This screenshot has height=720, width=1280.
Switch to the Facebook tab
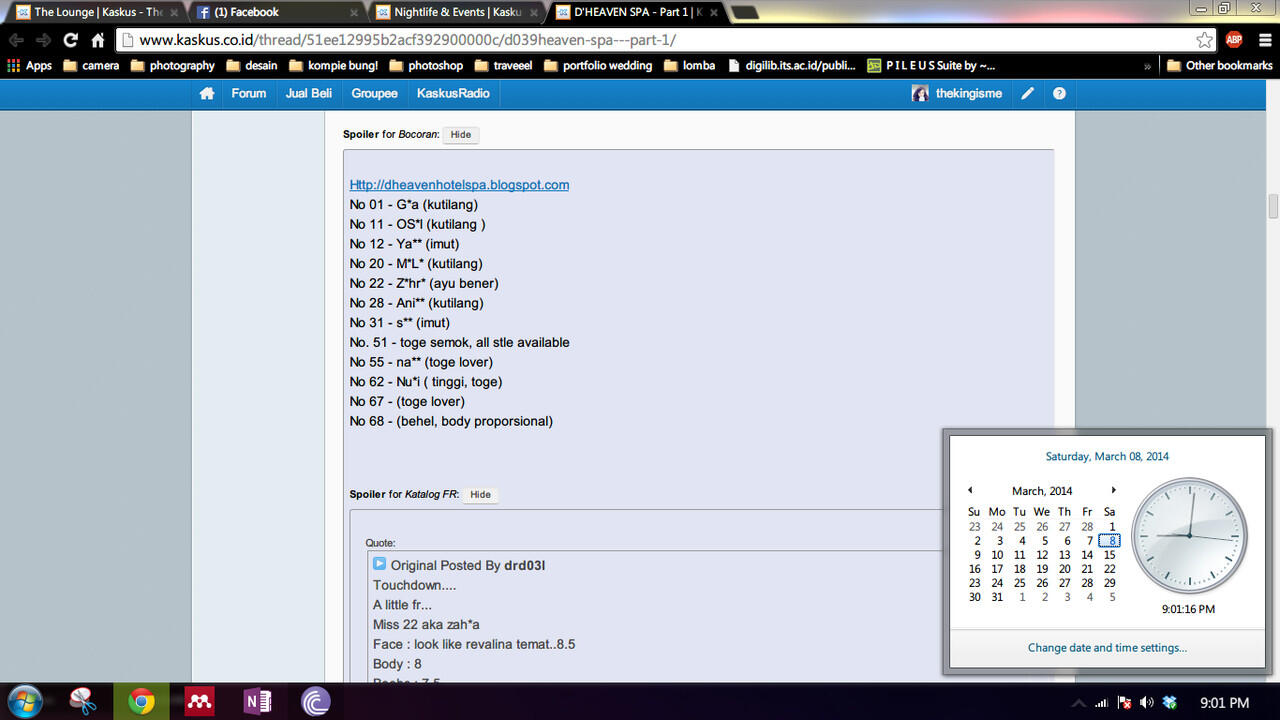pos(275,12)
